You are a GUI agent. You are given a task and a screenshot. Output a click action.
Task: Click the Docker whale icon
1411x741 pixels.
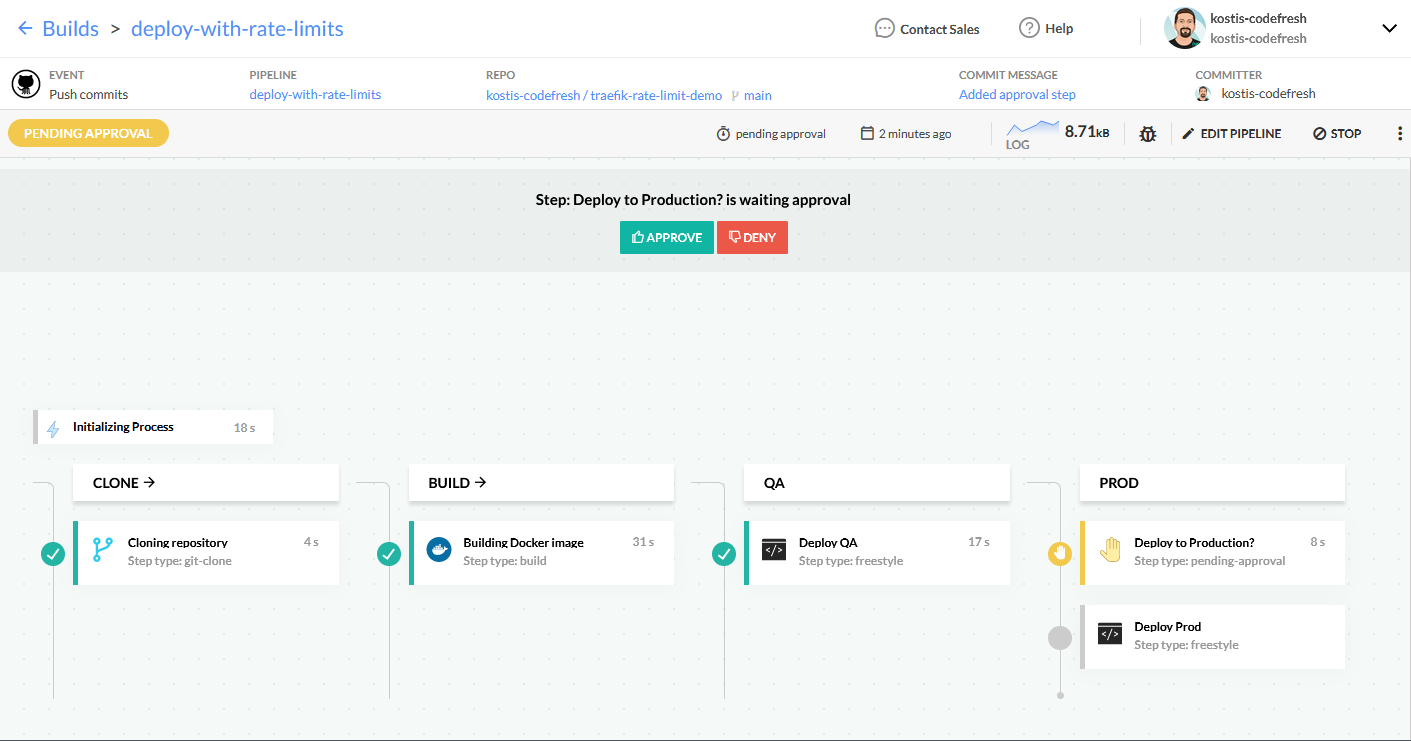point(439,550)
